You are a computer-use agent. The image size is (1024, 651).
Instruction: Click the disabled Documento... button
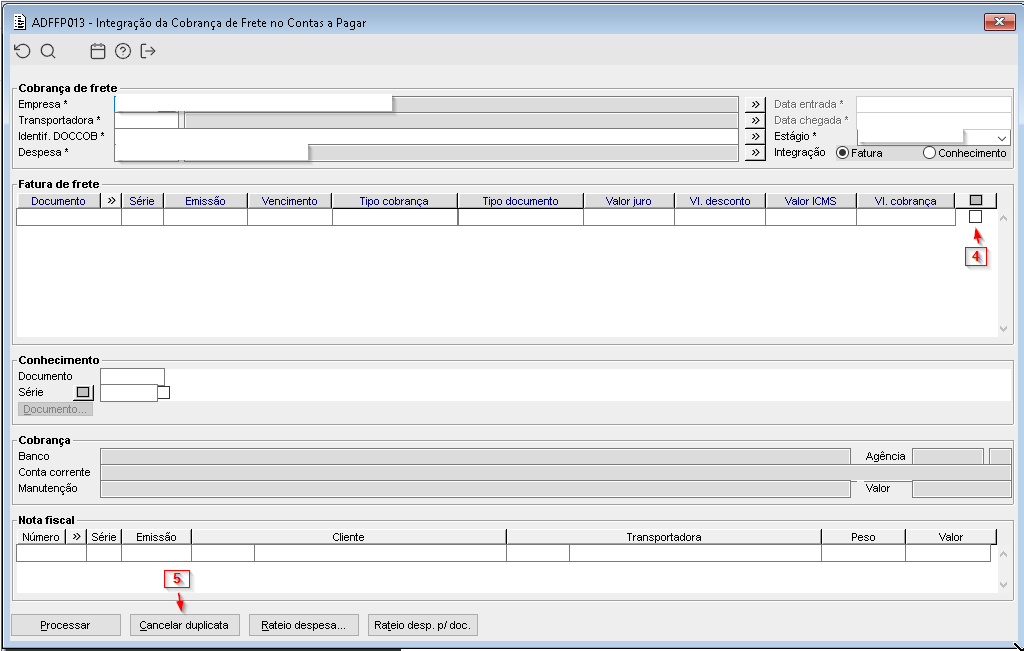tap(55, 409)
